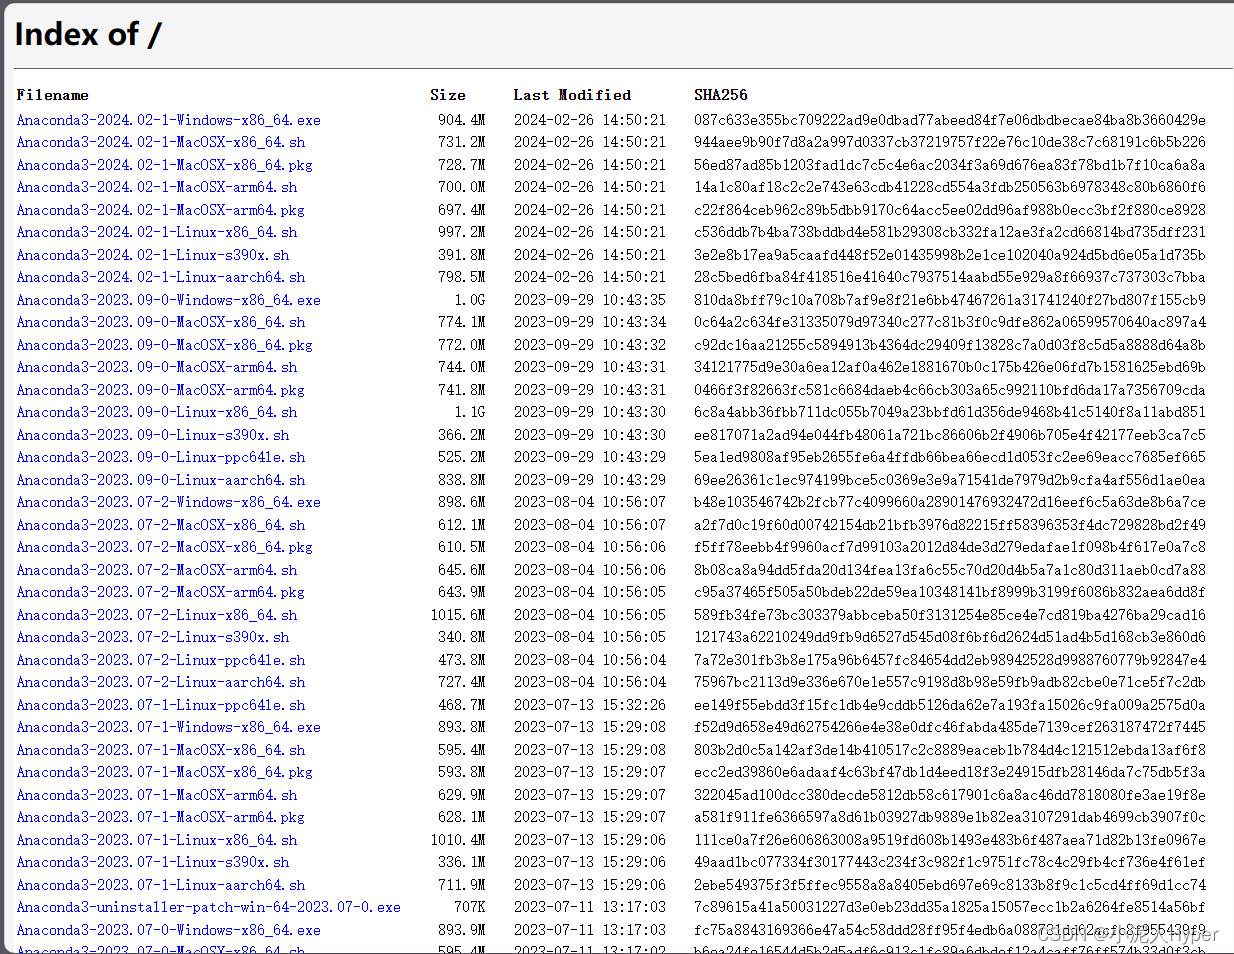Click SHA256 hash starting c536ddb7b4ba
The height and width of the screenshot is (954, 1234).
(950, 232)
